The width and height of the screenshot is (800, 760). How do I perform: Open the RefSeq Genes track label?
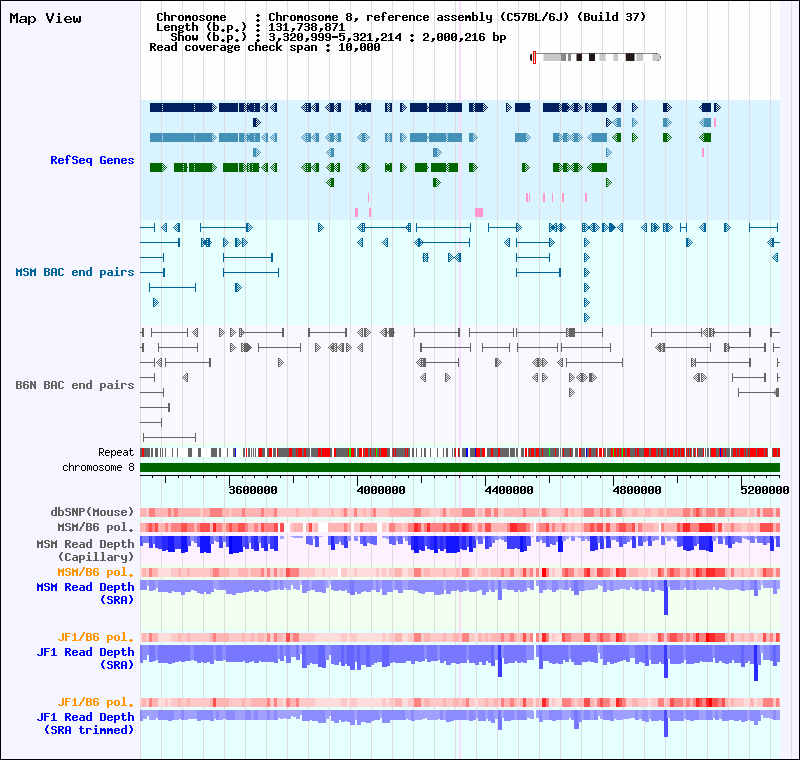pyautogui.click(x=92, y=160)
